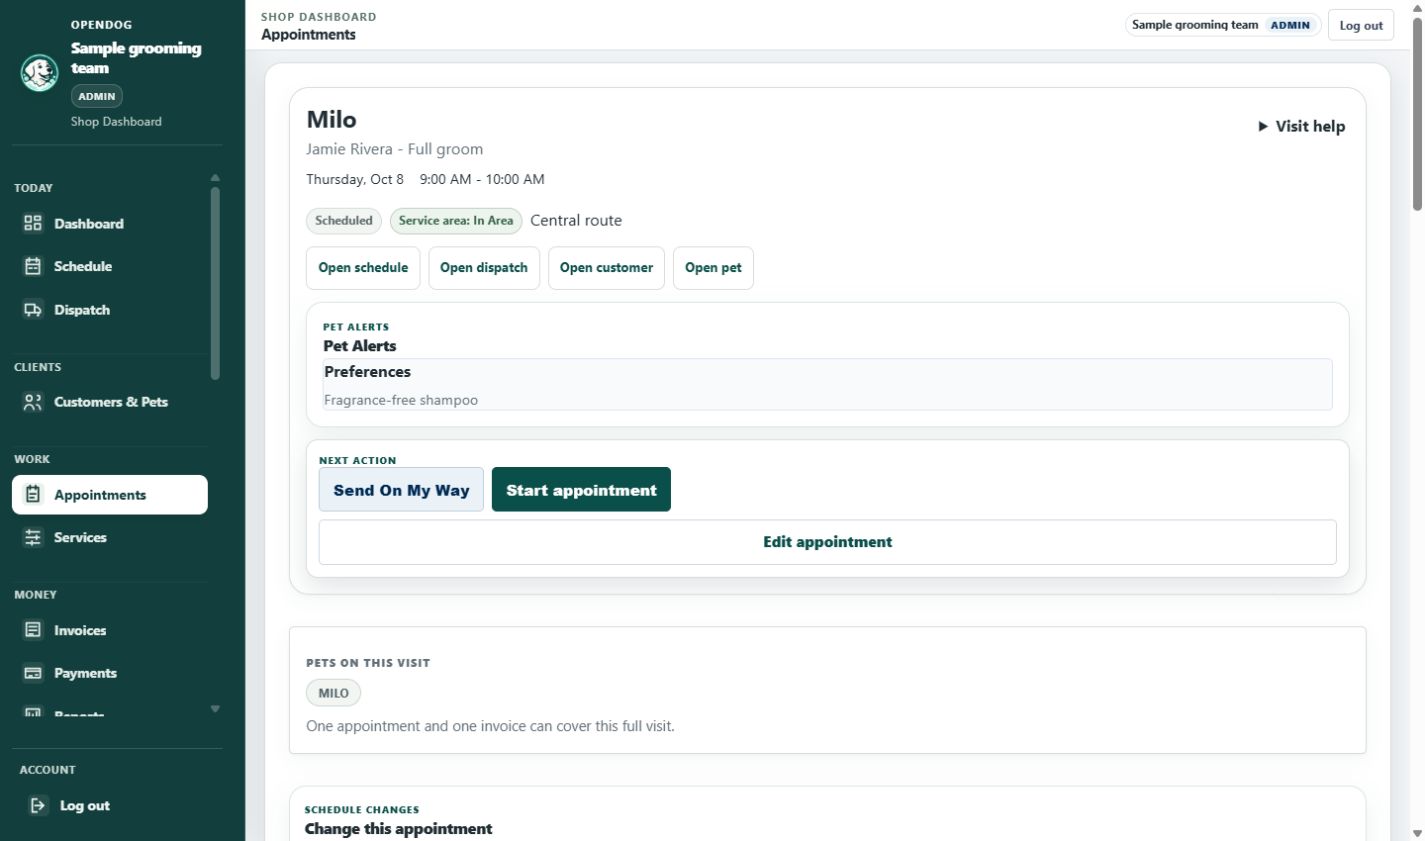Click Open dispatch button
This screenshot has width=1425, height=841.
click(484, 268)
